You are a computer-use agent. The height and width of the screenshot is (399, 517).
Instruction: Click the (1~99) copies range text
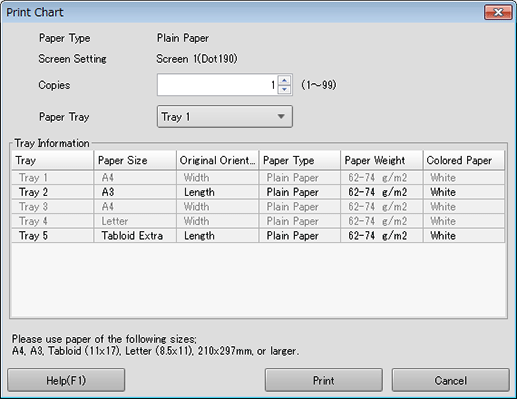click(319, 85)
